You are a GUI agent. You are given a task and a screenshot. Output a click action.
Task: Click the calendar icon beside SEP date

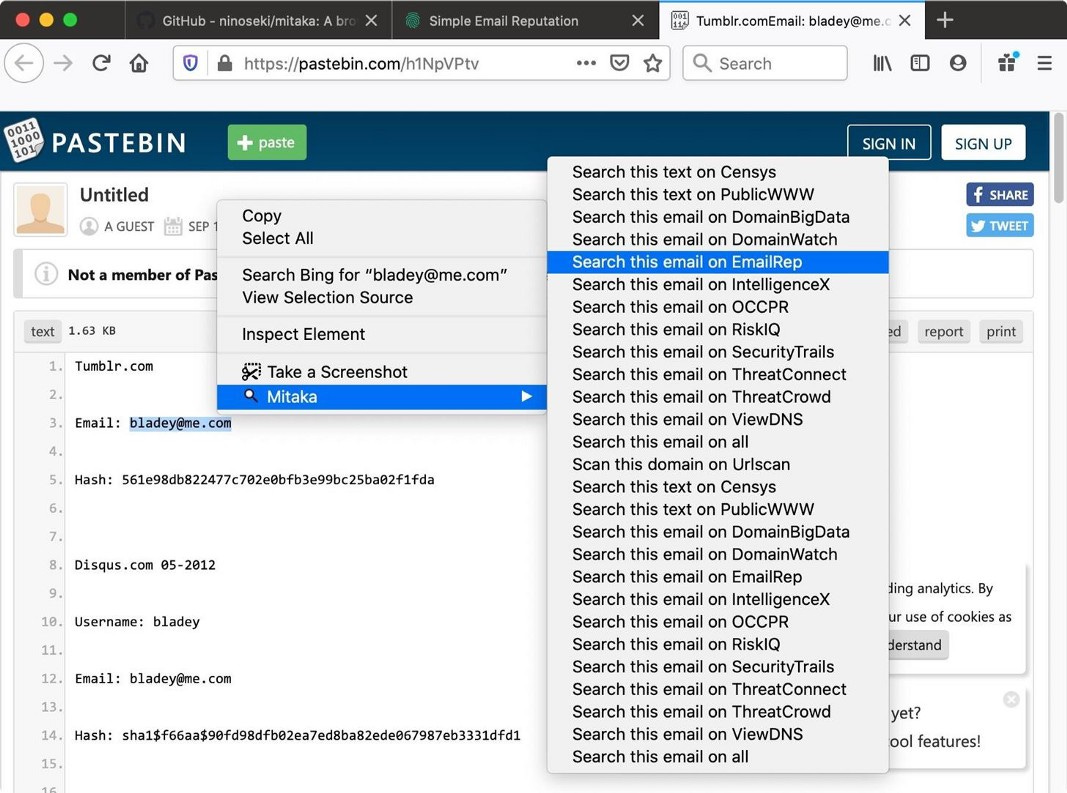[x=173, y=226]
